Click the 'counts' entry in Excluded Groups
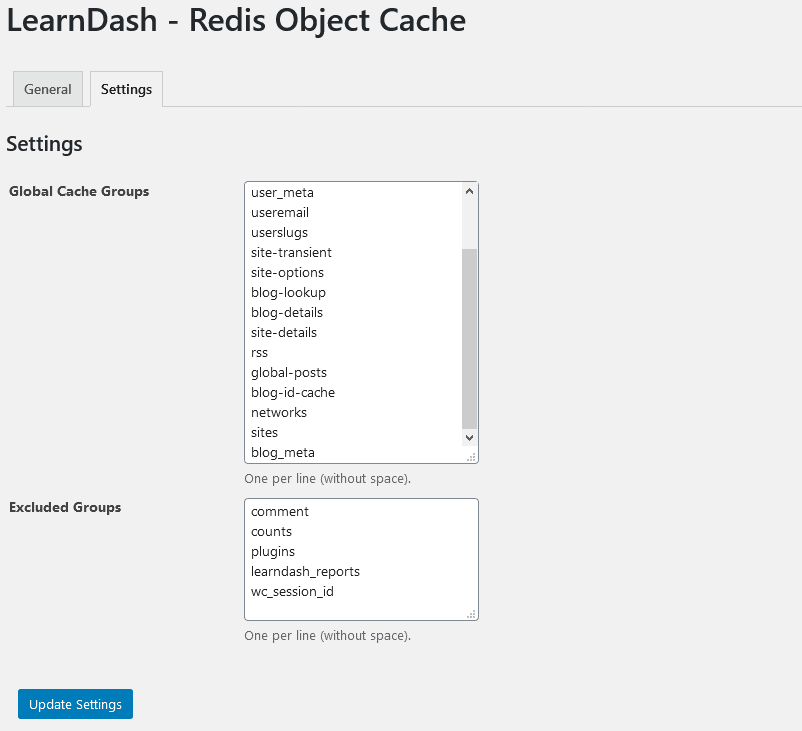The image size is (802, 731). 271,532
